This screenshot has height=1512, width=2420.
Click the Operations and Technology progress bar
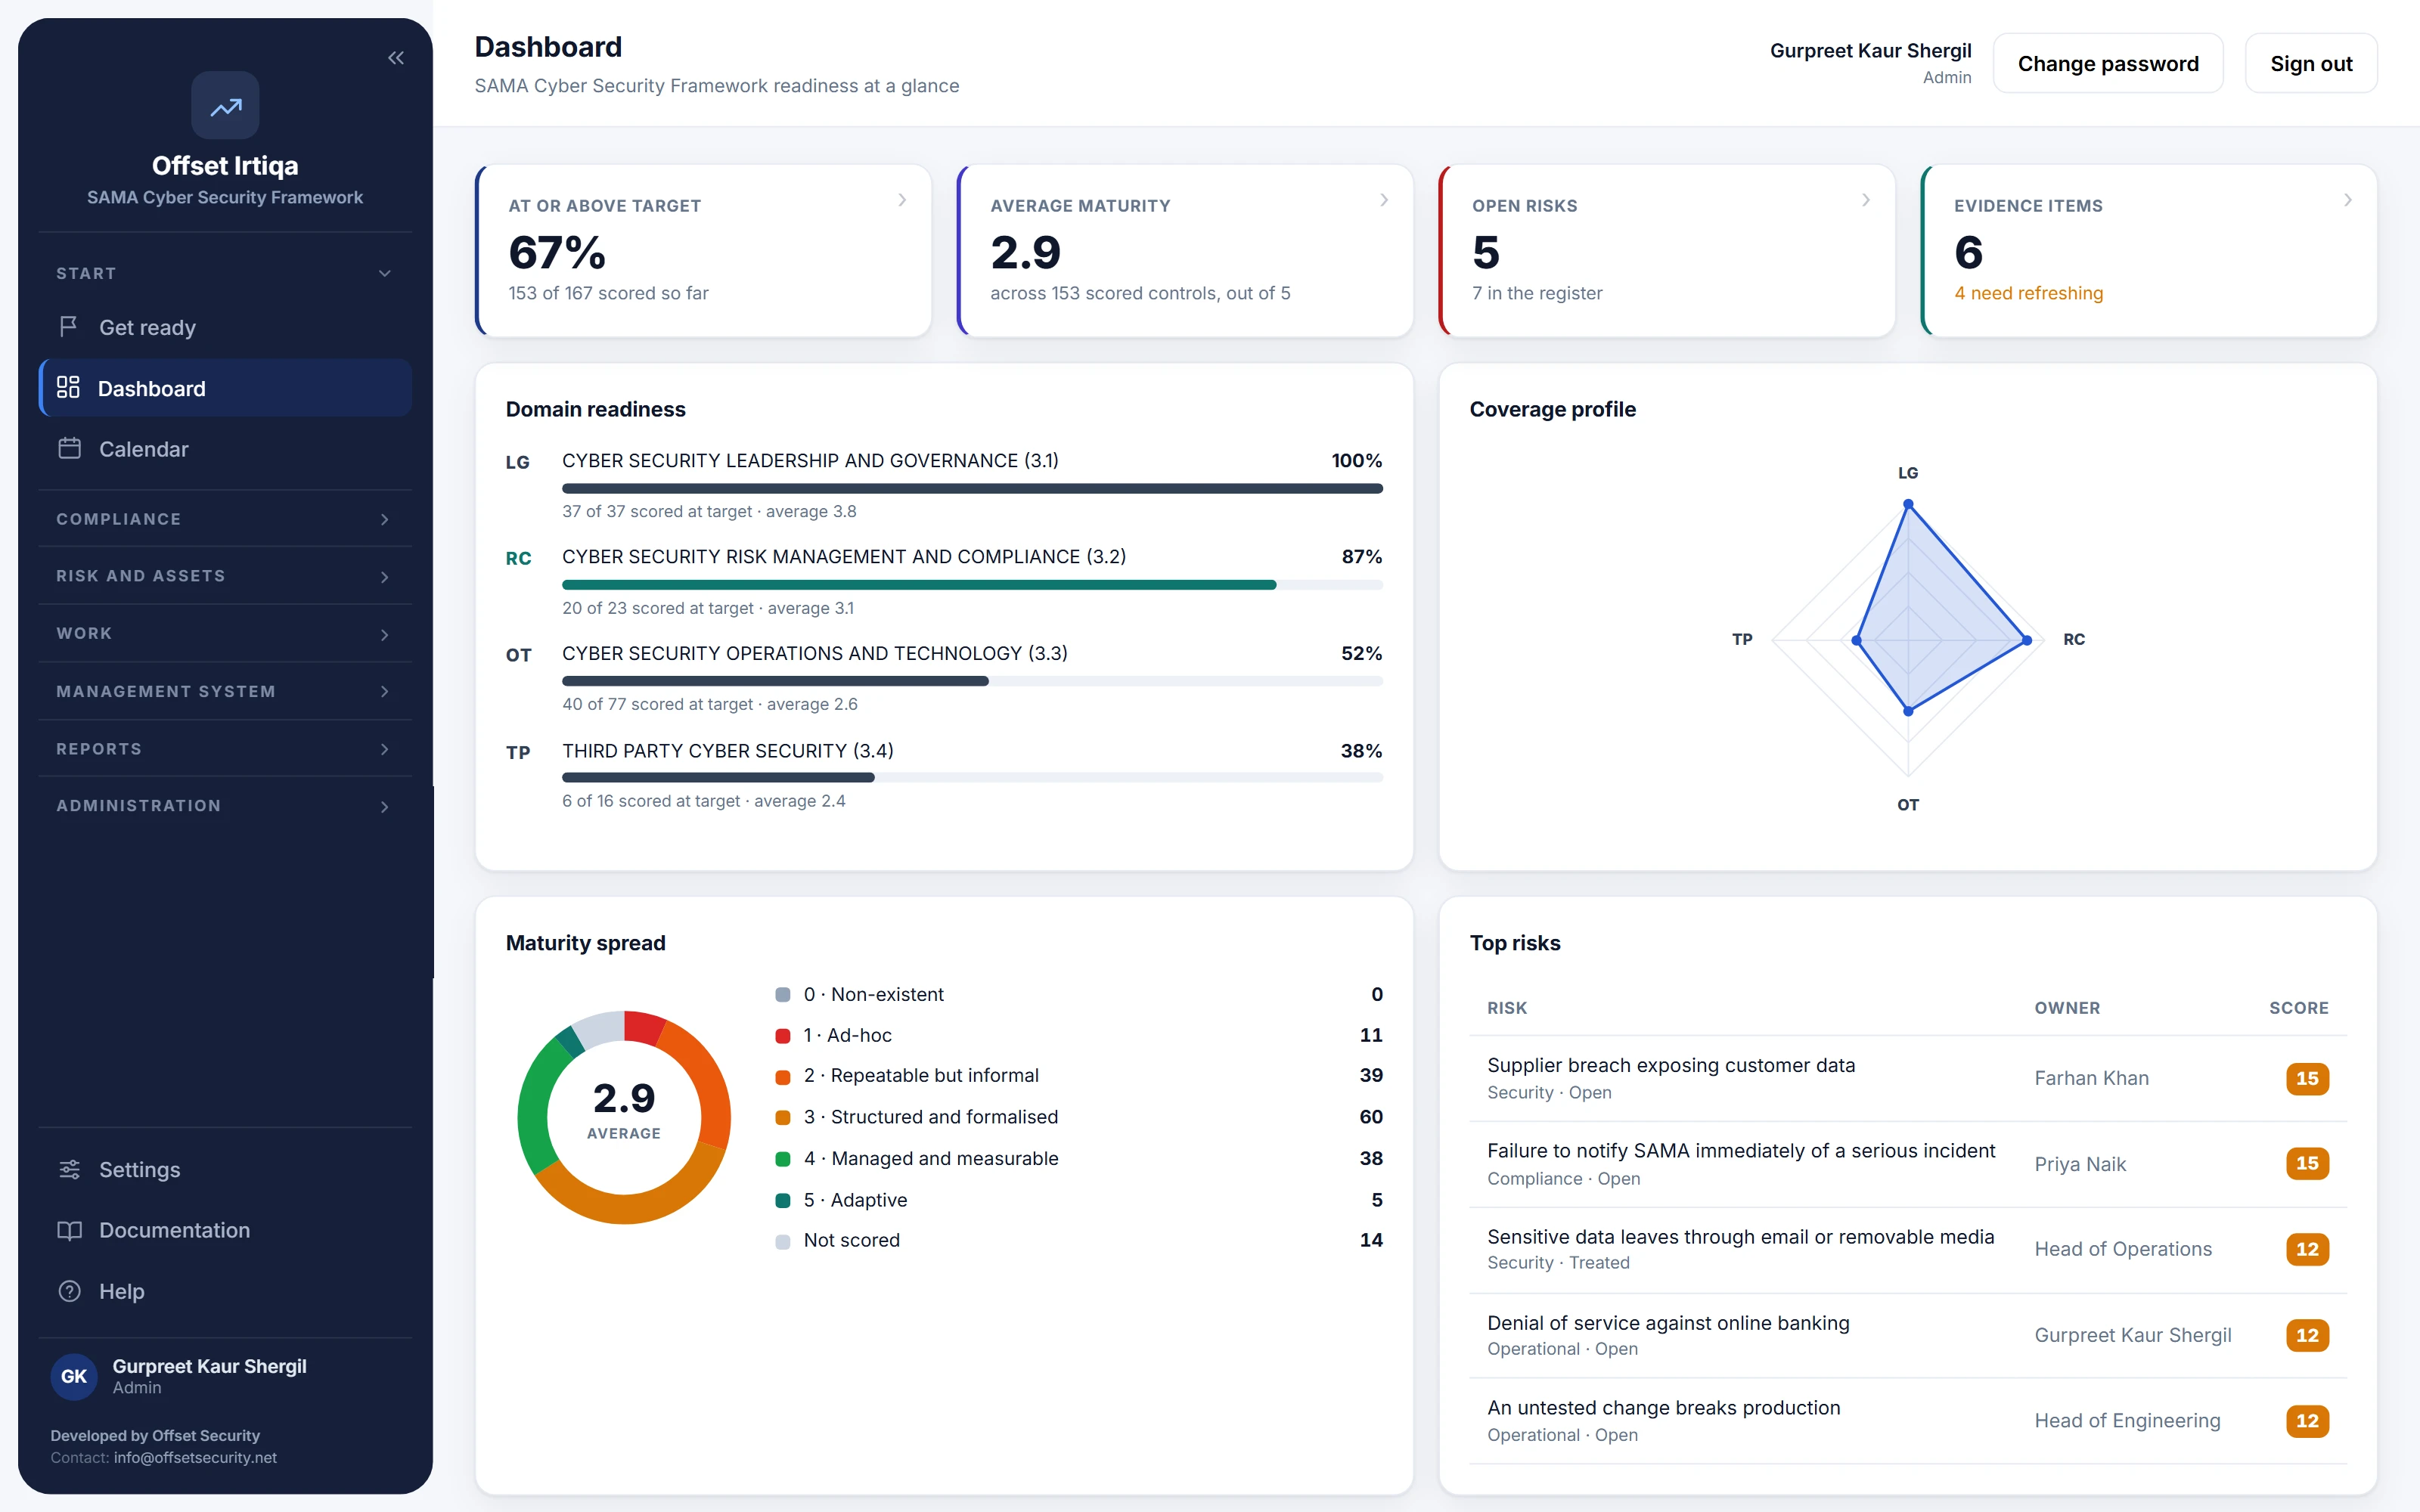pyautogui.click(x=972, y=681)
